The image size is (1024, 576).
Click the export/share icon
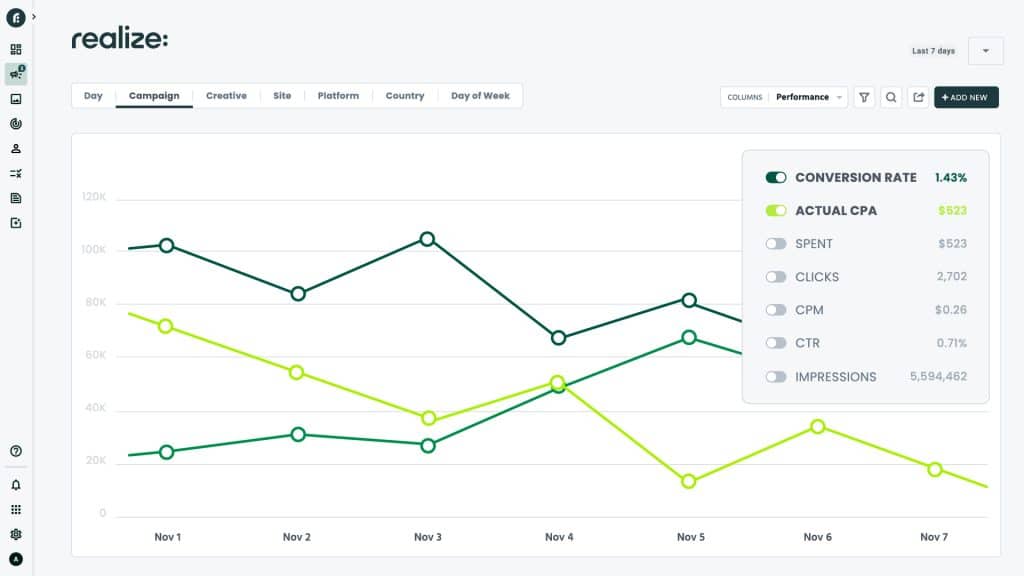[918, 97]
